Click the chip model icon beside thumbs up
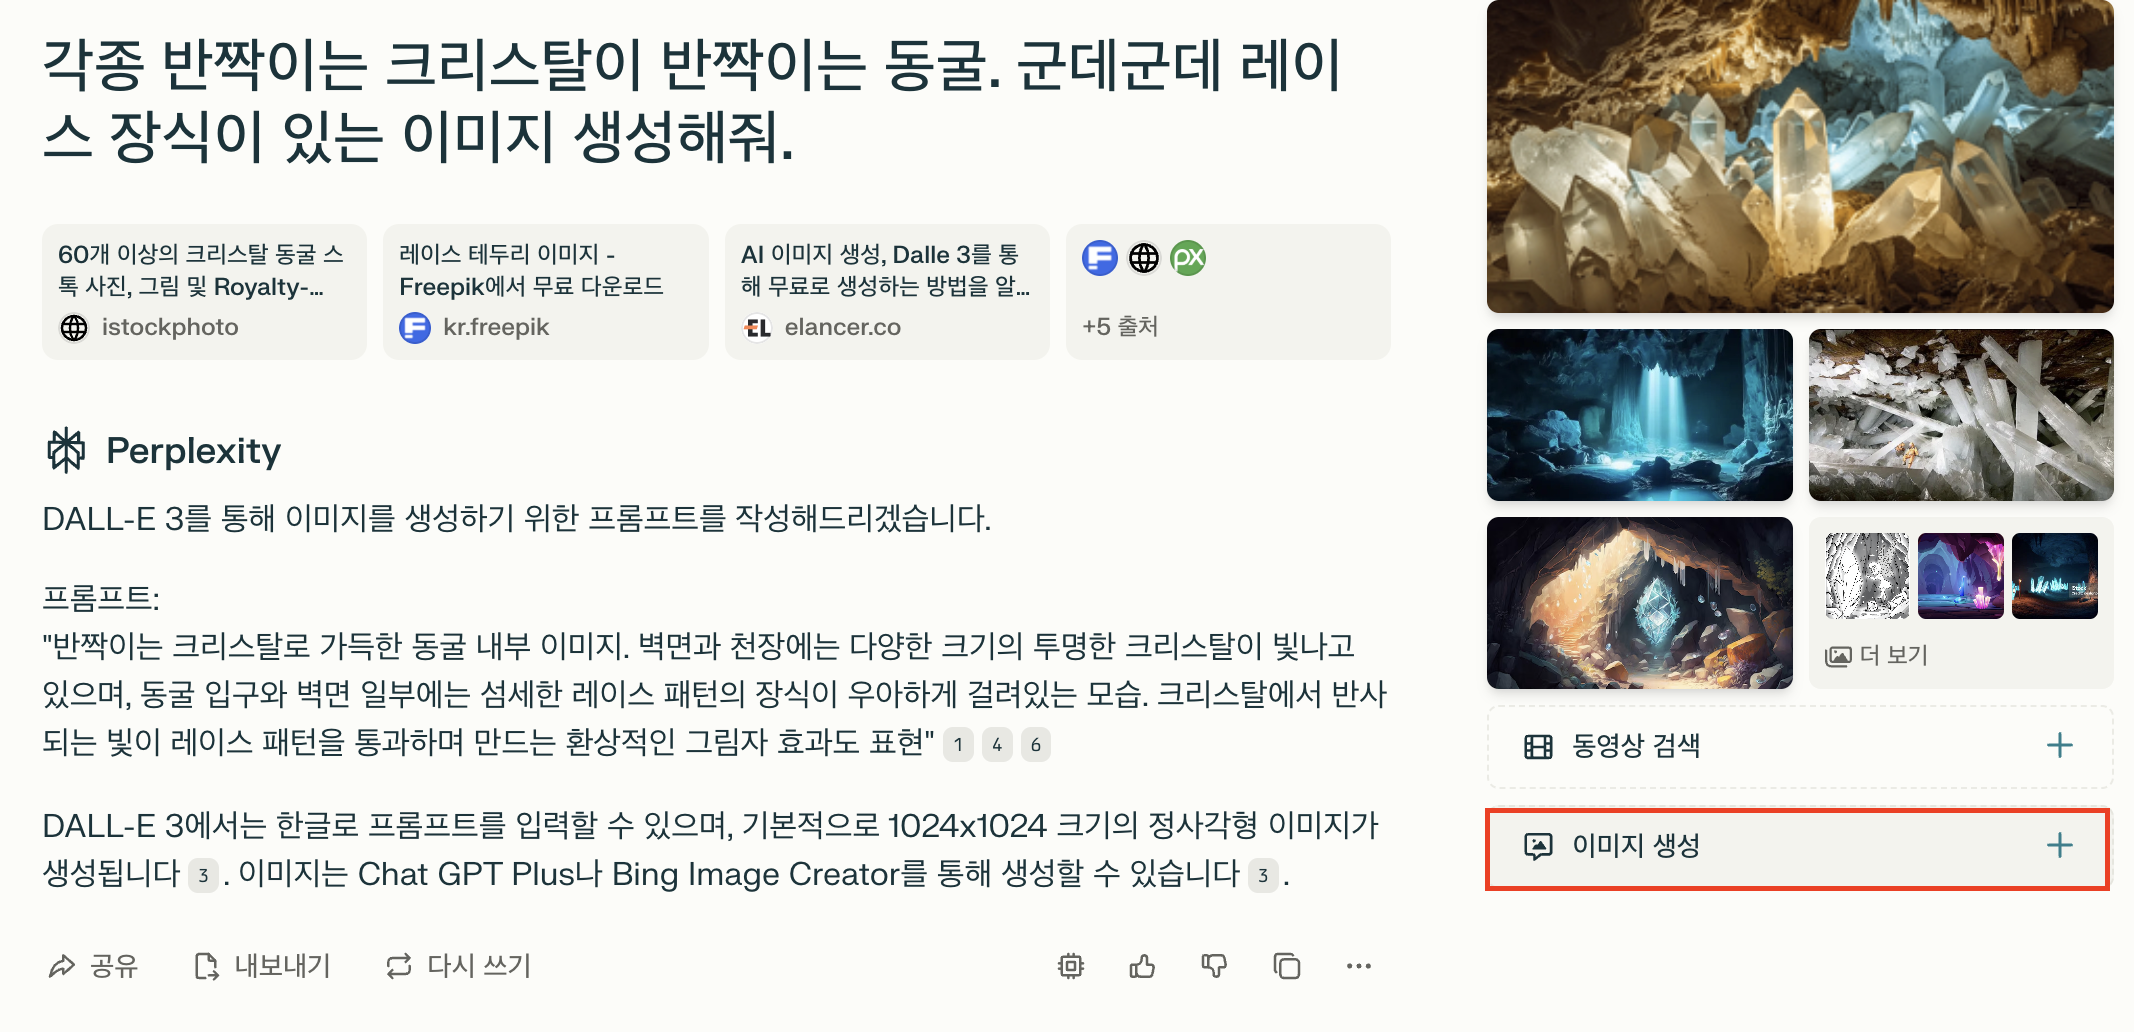This screenshot has height=1032, width=2134. (x=1071, y=966)
